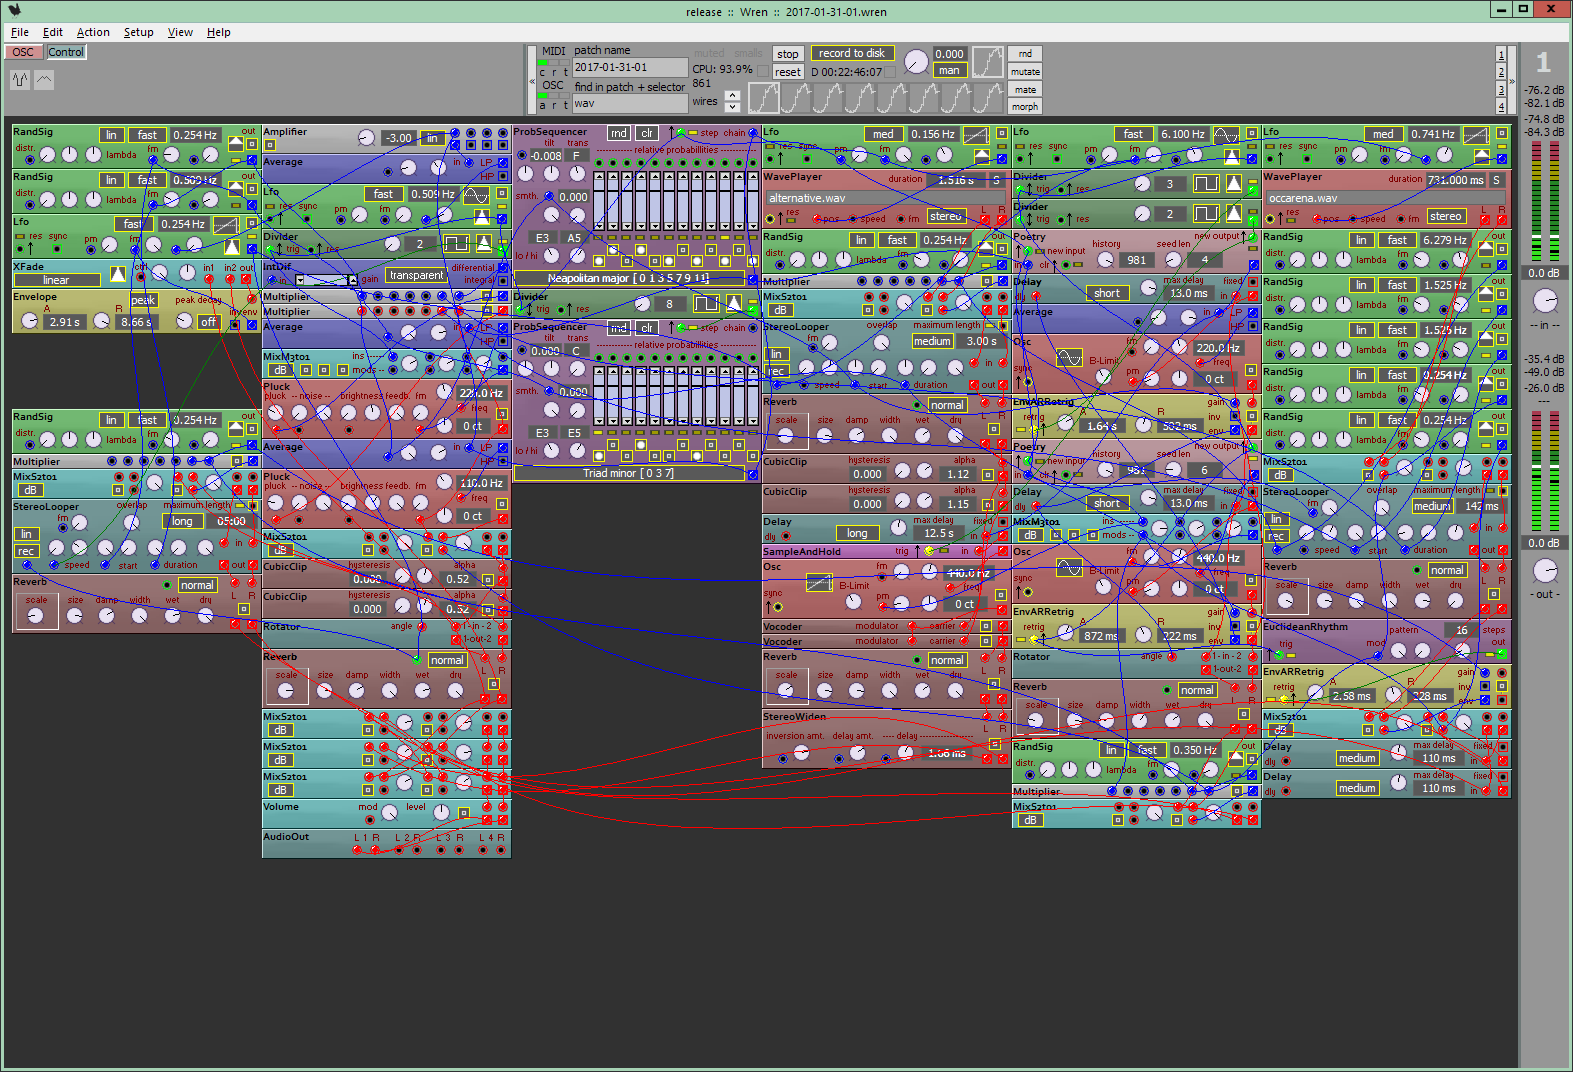Open the Setup menu
Viewport: 1573px width, 1072px height.
coord(139,32)
